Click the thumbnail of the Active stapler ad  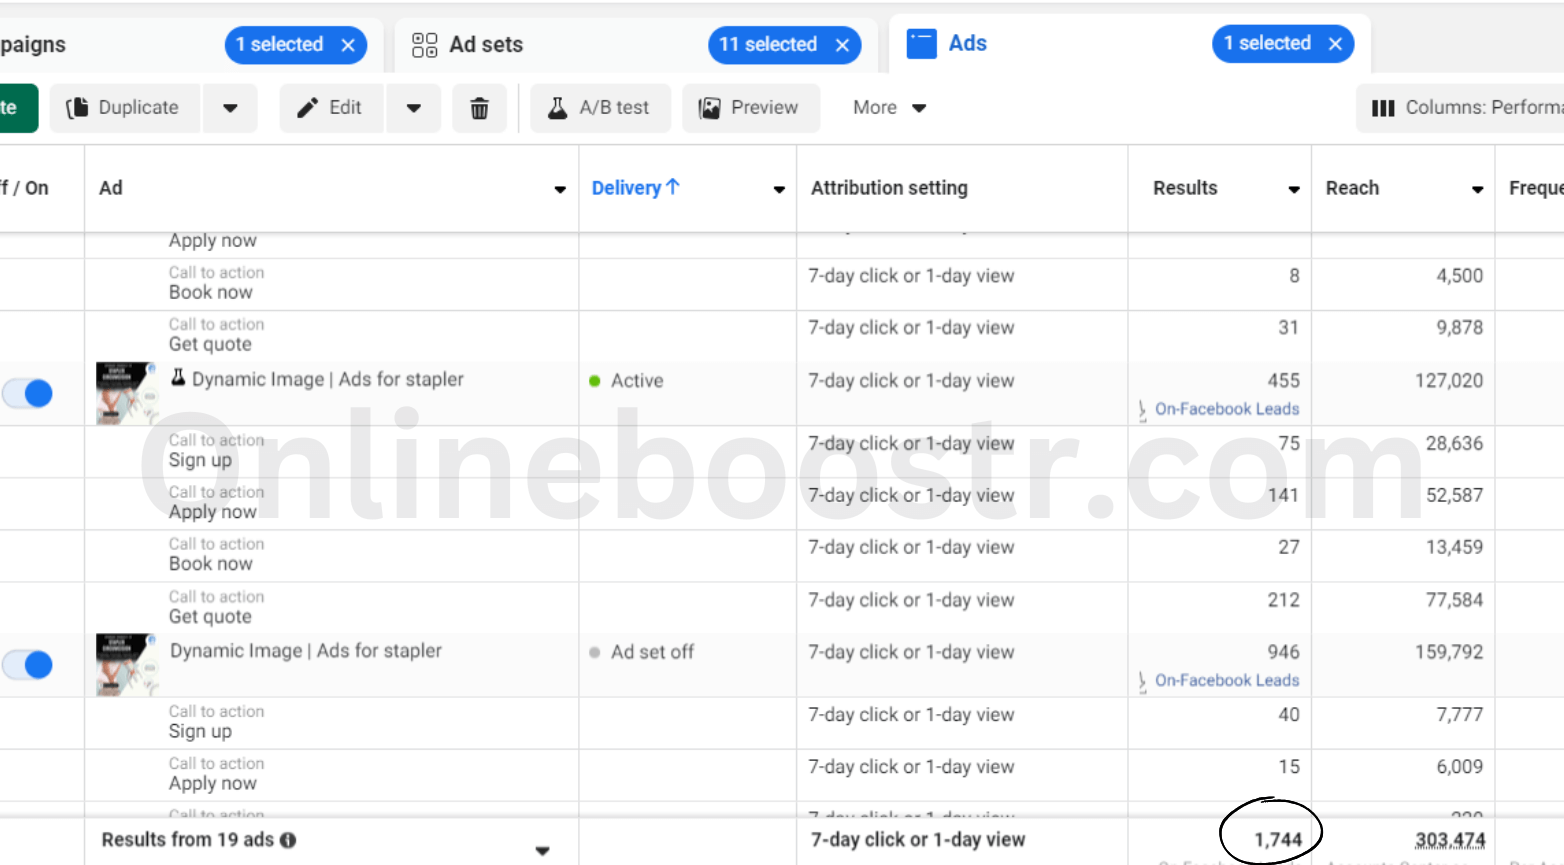coord(126,393)
